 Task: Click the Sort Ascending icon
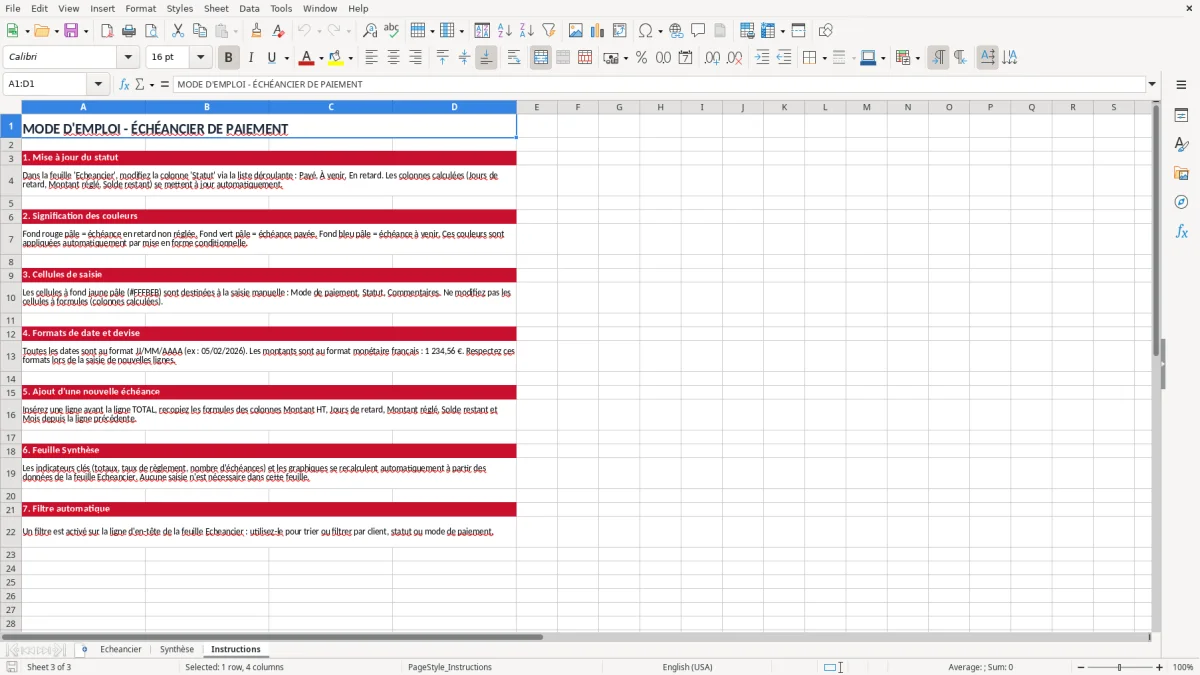[505, 31]
